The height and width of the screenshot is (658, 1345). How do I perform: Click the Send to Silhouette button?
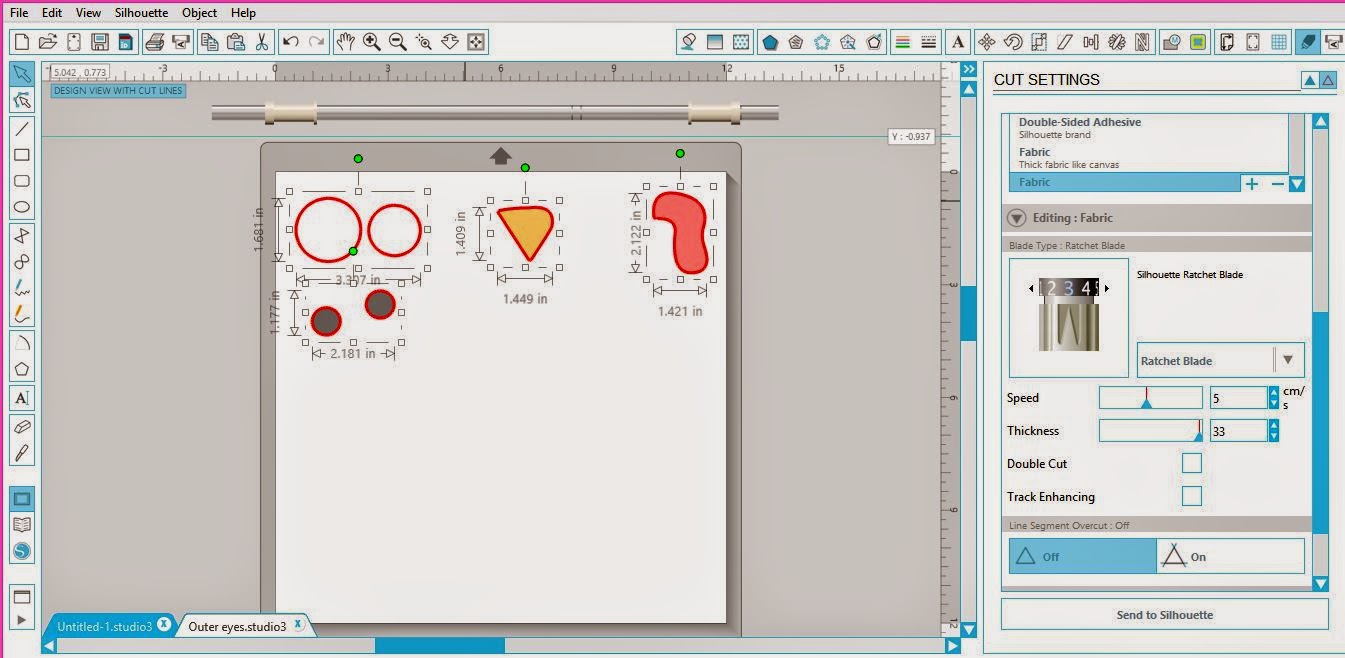[x=1163, y=614]
